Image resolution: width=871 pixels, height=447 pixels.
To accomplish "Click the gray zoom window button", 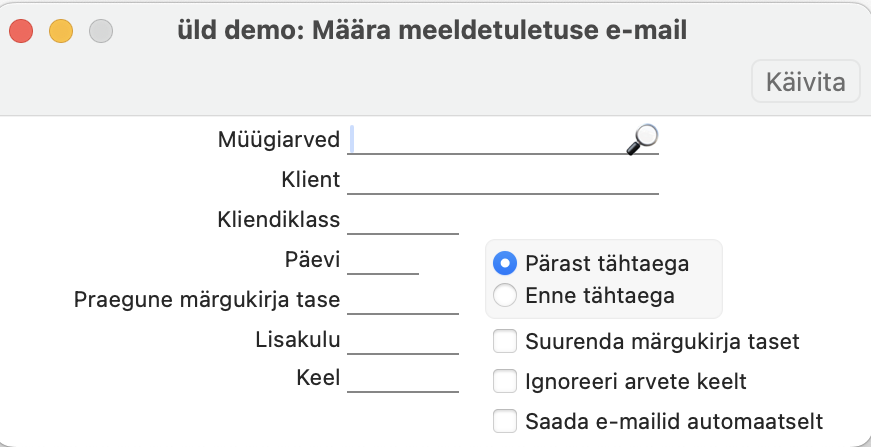I will tap(101, 31).
